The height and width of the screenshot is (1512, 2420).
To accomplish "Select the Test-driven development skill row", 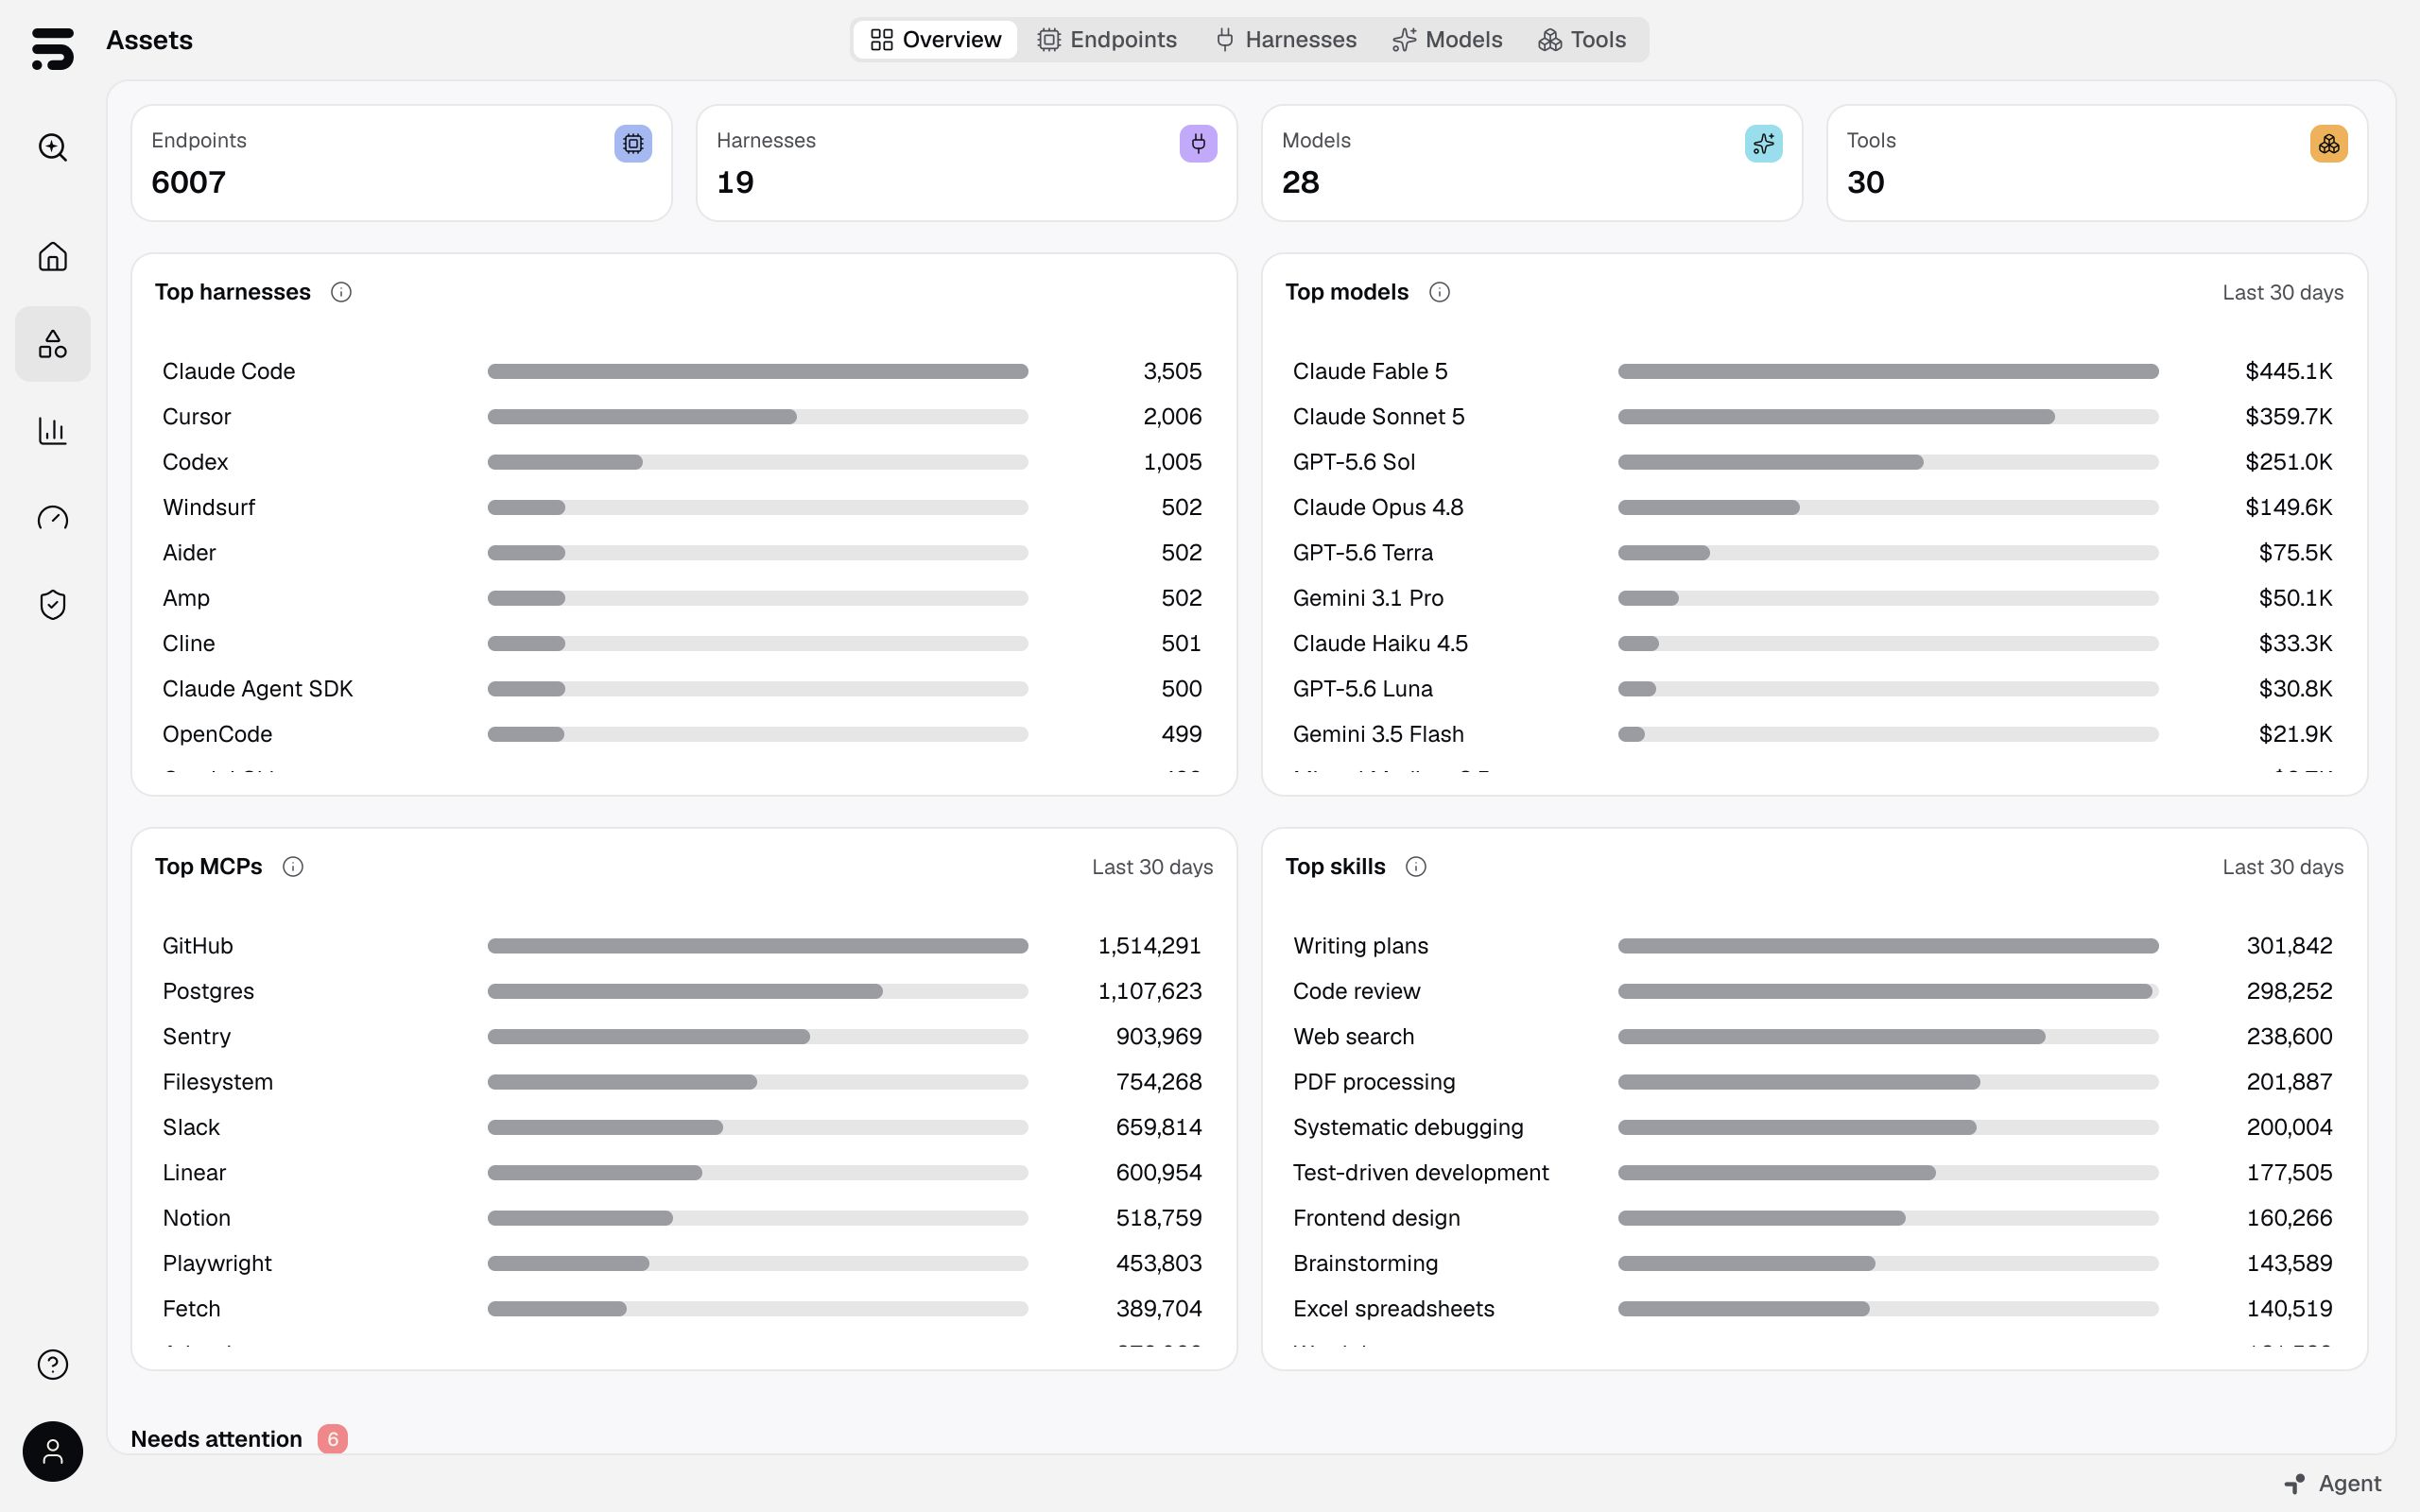I will coord(1813,1173).
